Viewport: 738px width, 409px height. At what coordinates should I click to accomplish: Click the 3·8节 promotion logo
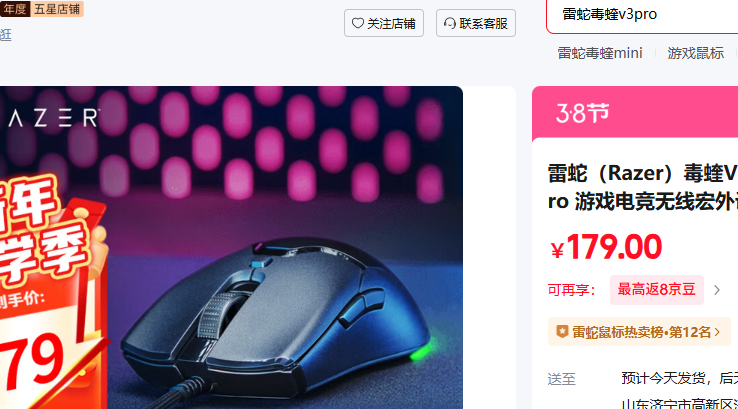583,113
